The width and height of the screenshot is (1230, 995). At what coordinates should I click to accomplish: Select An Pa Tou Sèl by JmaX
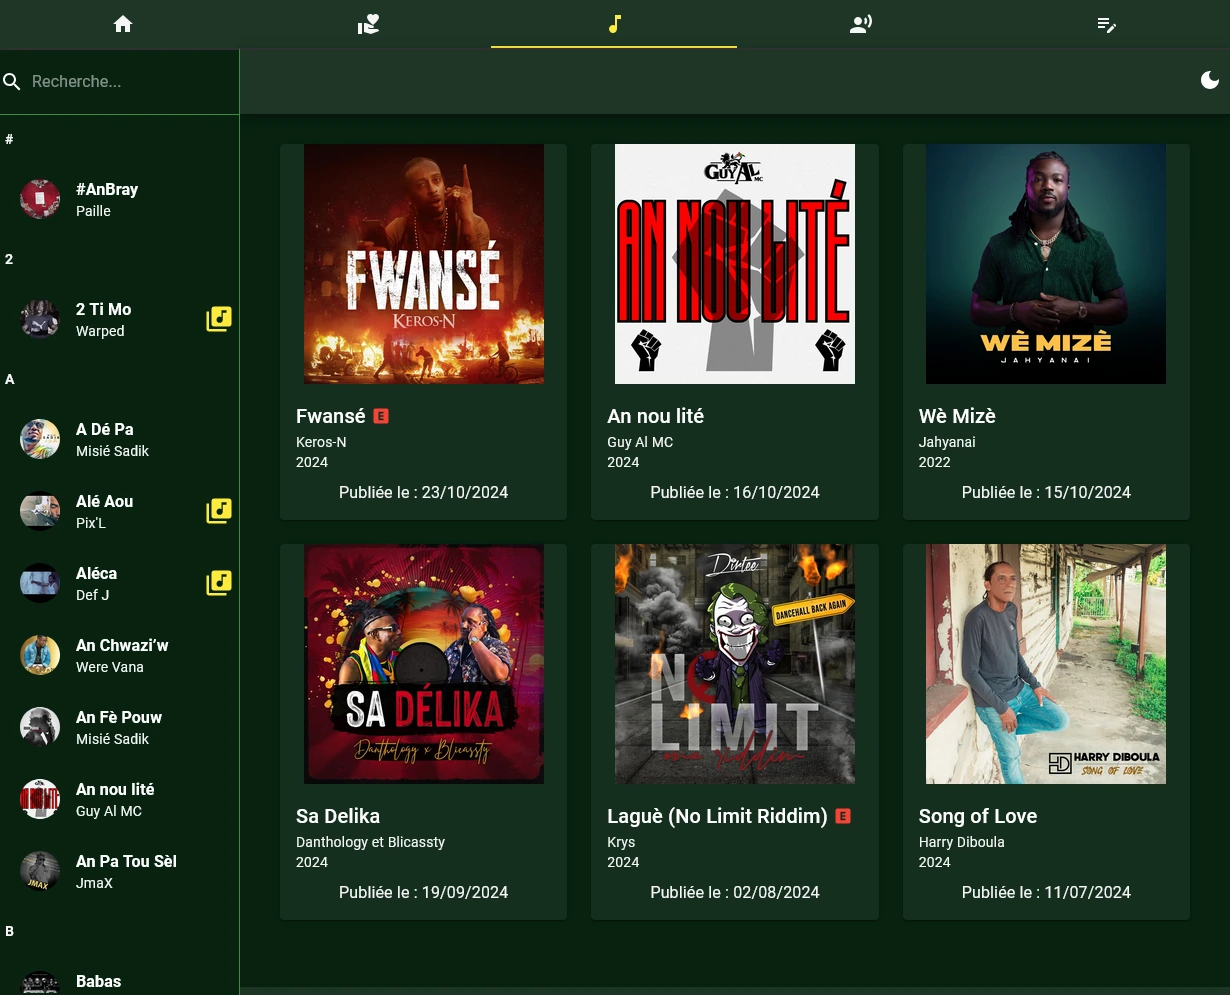[x=119, y=871]
